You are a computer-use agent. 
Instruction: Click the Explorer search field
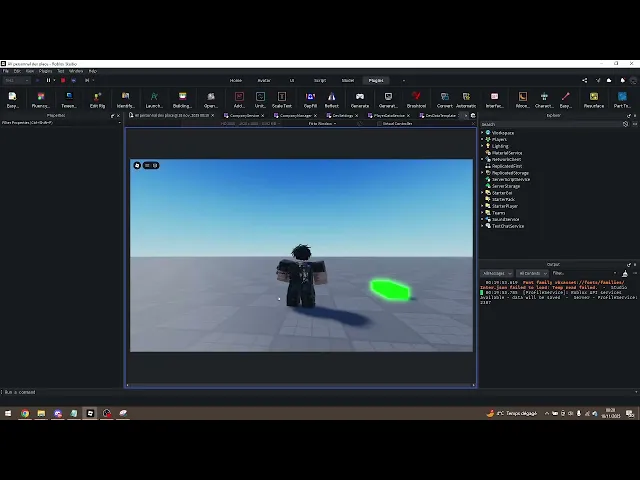coord(550,124)
